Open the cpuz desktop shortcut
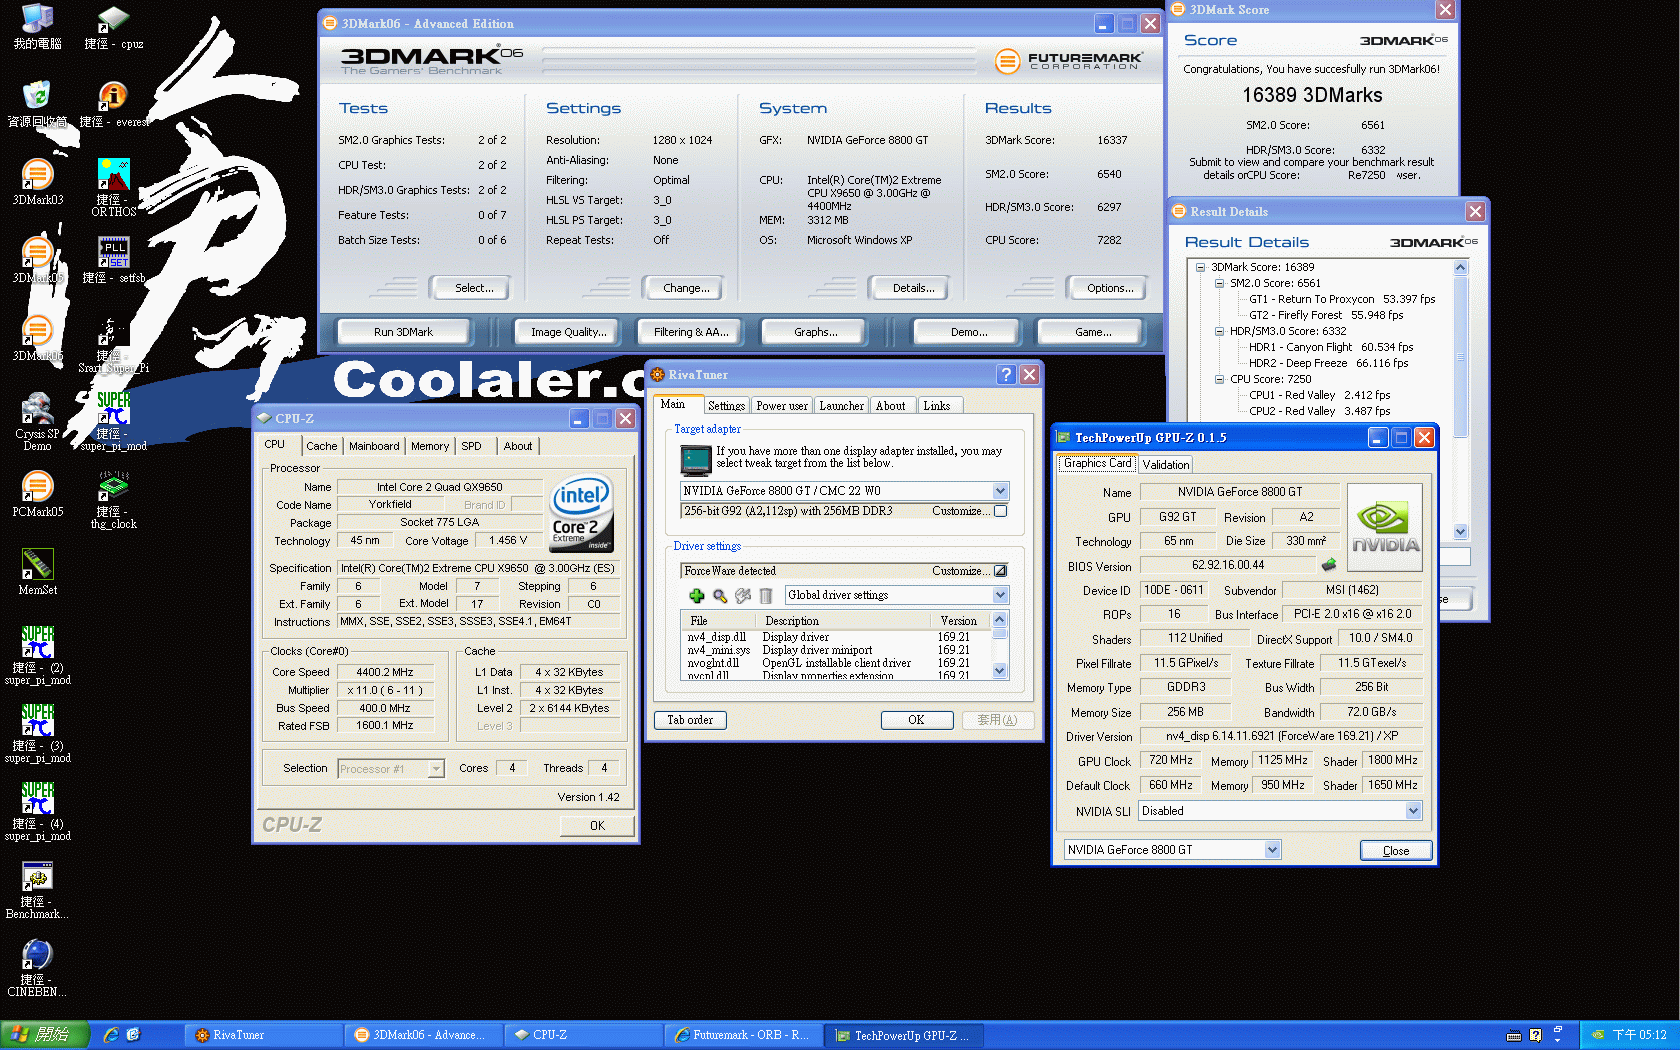1680x1050 pixels. click(x=113, y=27)
